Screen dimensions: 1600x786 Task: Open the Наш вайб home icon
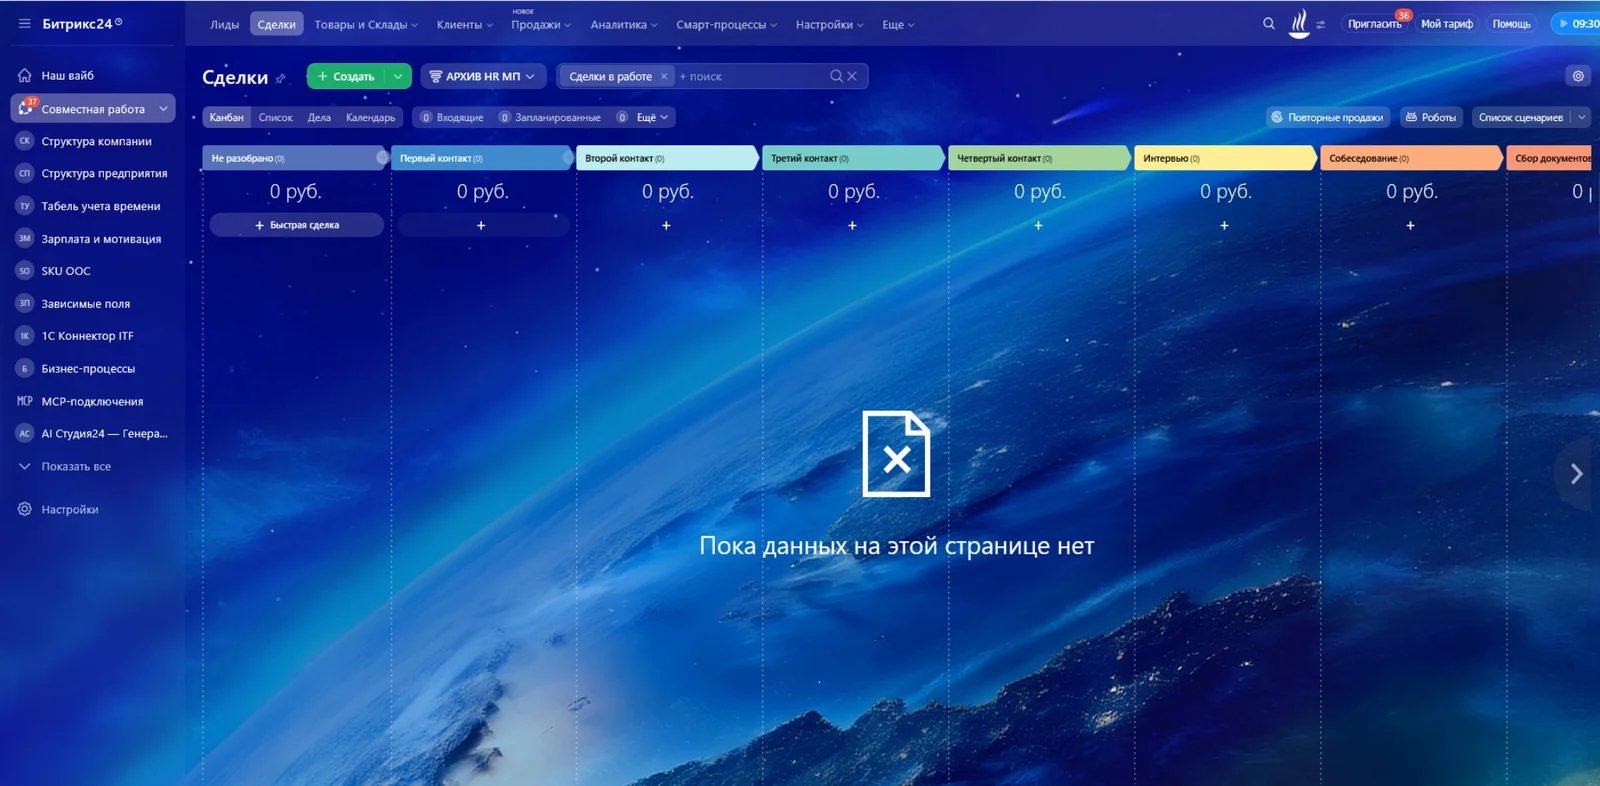[x=25, y=75]
